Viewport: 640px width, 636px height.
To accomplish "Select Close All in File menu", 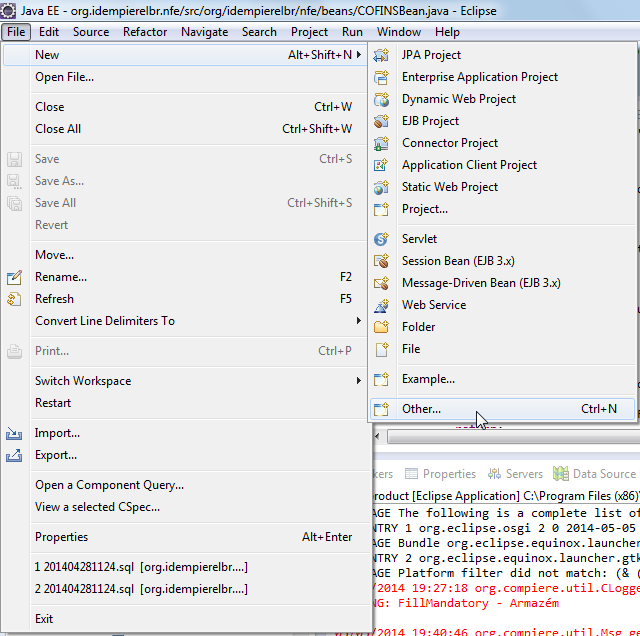I will (x=58, y=129).
